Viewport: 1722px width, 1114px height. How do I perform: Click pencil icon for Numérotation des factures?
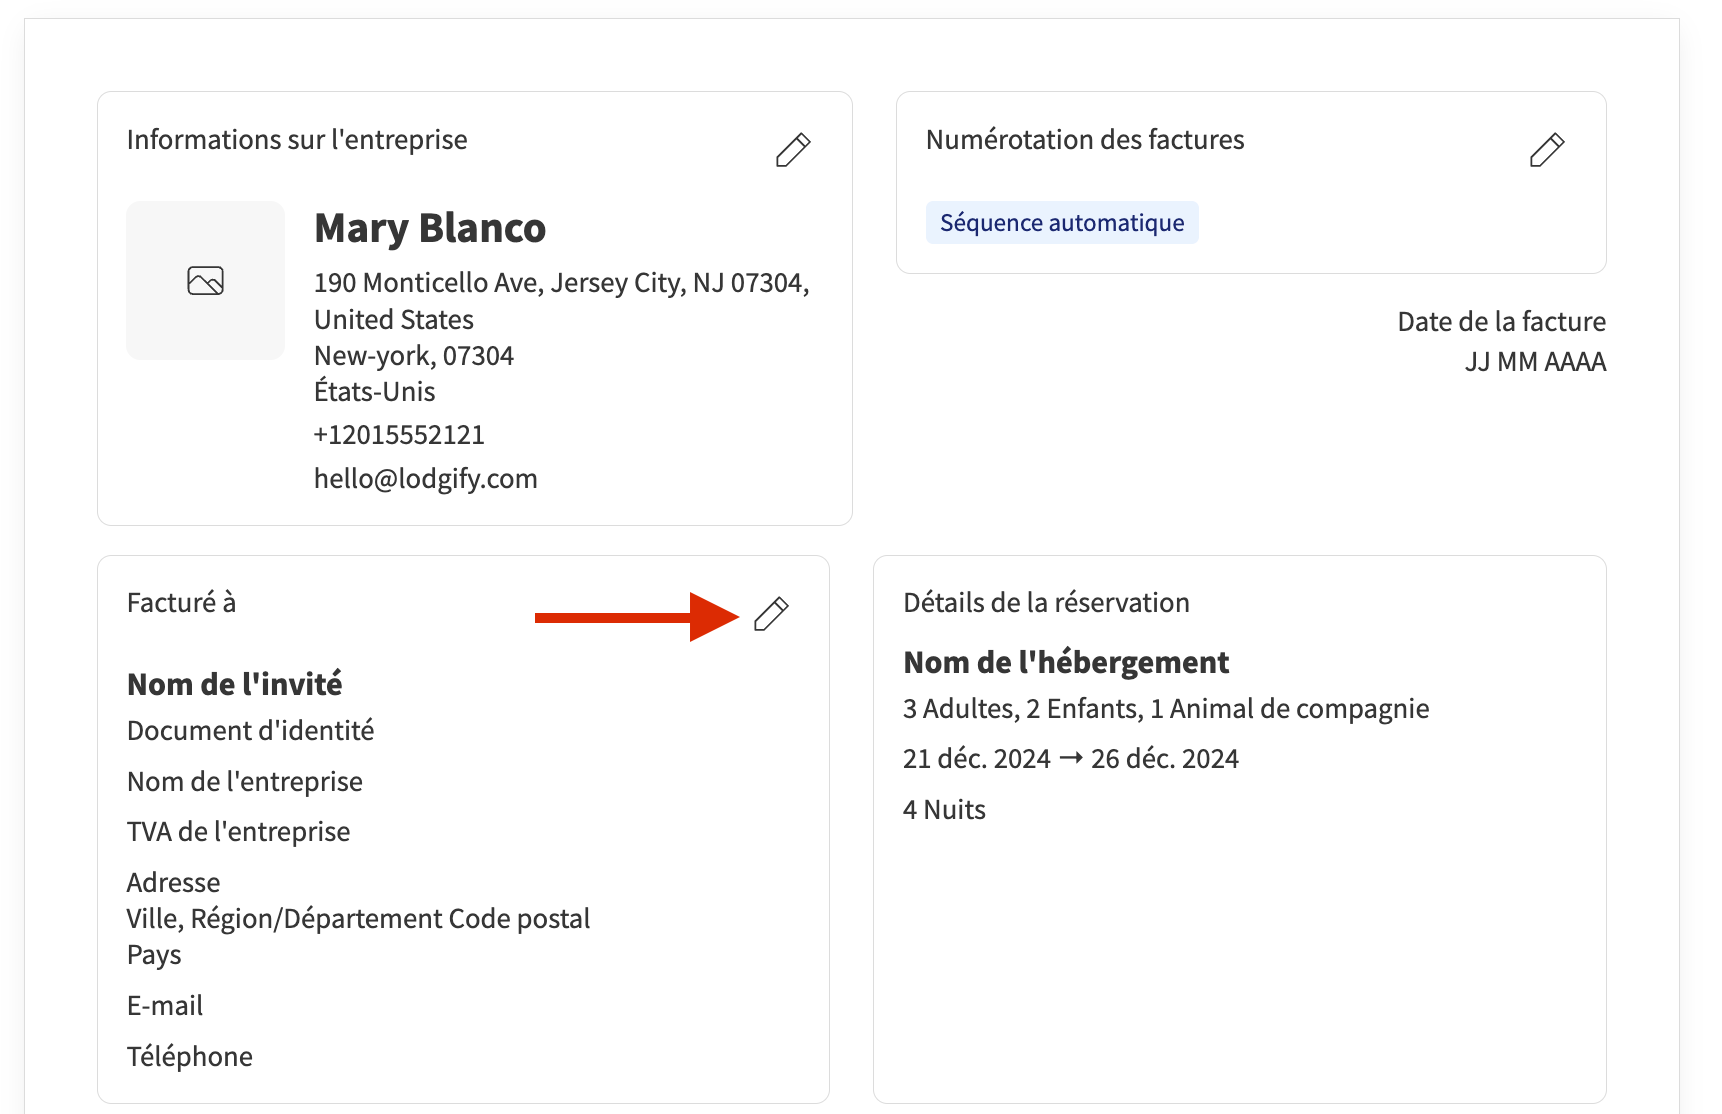point(1546,150)
